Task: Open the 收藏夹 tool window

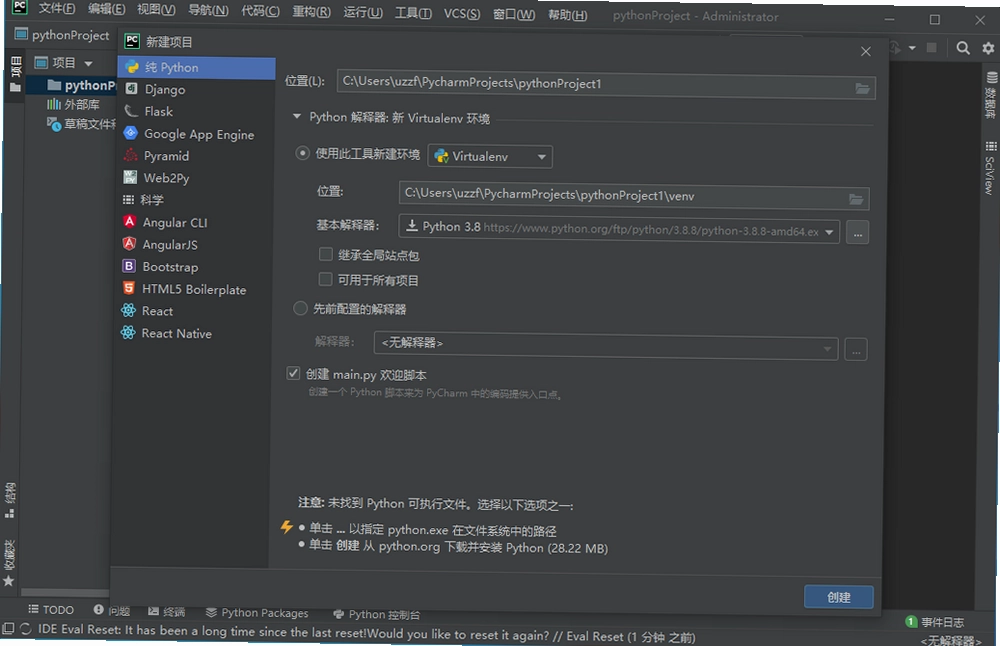Action: coord(9,564)
